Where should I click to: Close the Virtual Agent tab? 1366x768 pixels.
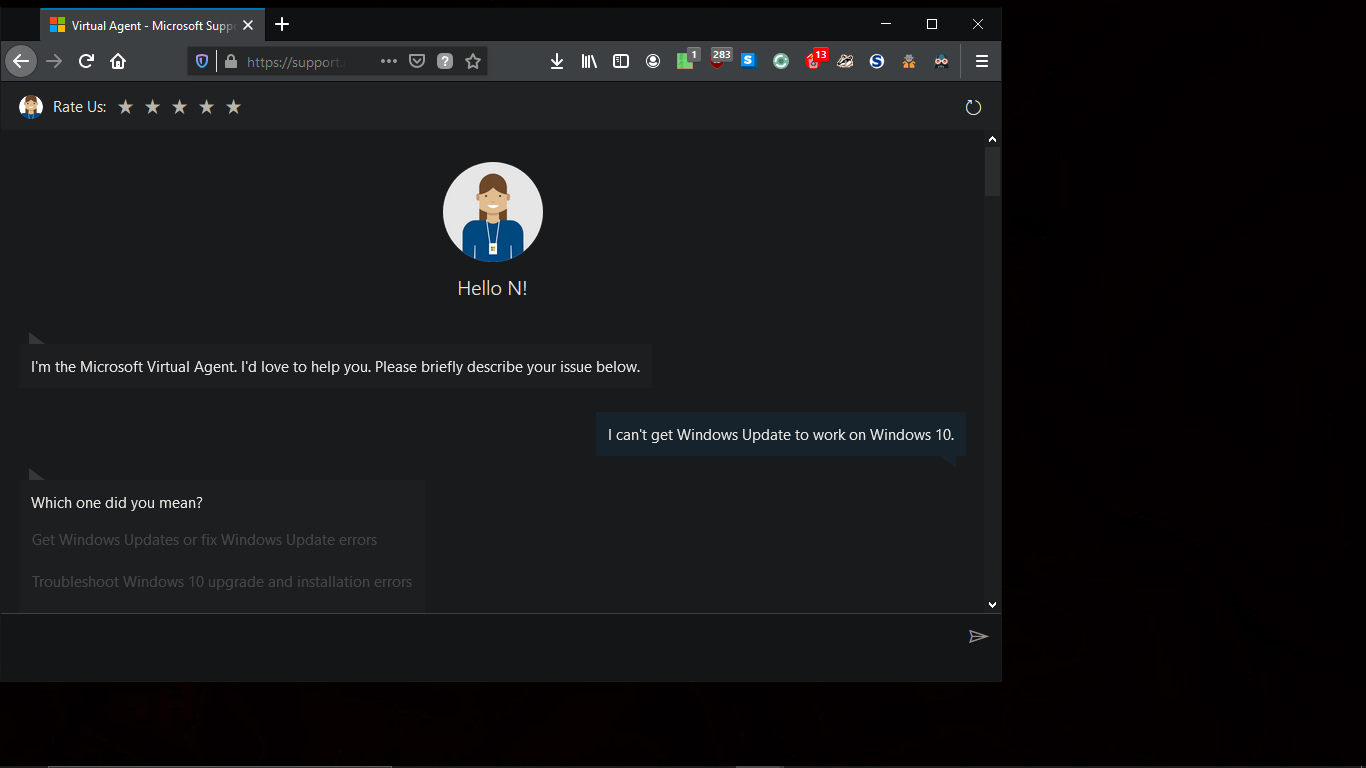[248, 25]
